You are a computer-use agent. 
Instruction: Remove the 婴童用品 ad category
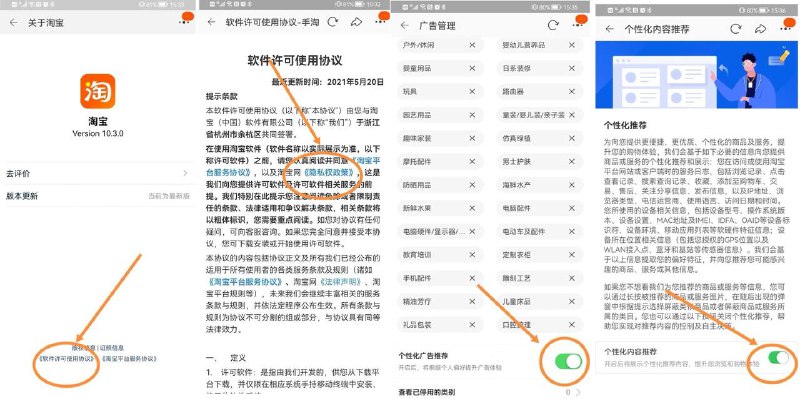472,68
